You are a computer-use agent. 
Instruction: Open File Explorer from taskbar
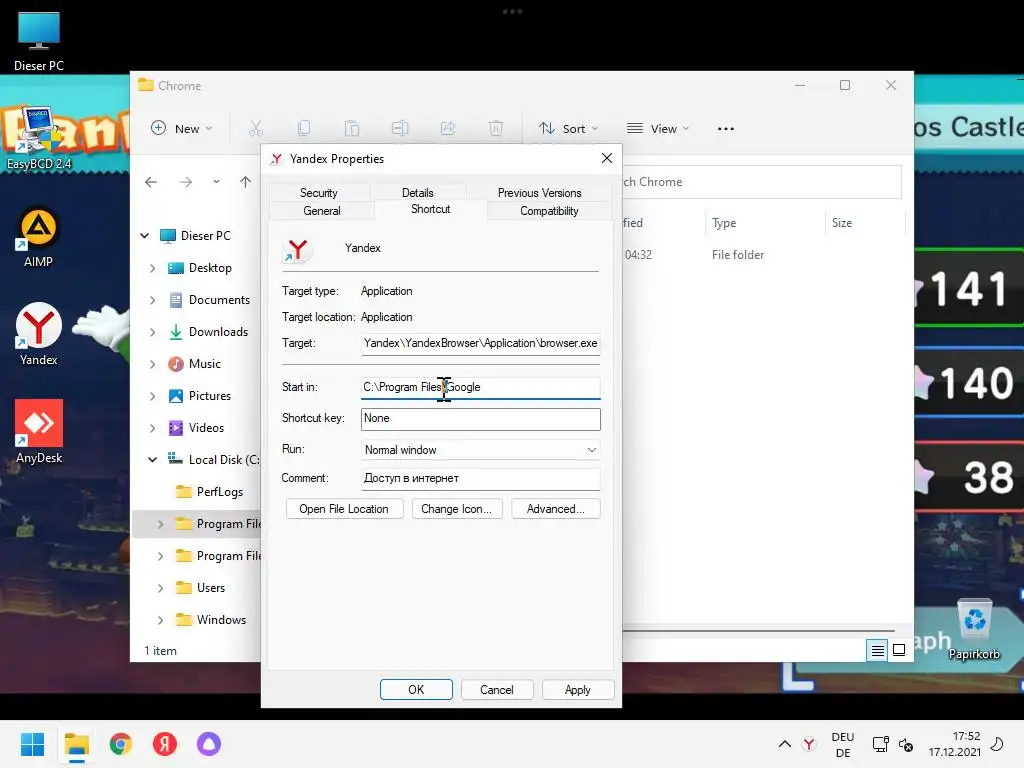(76, 744)
